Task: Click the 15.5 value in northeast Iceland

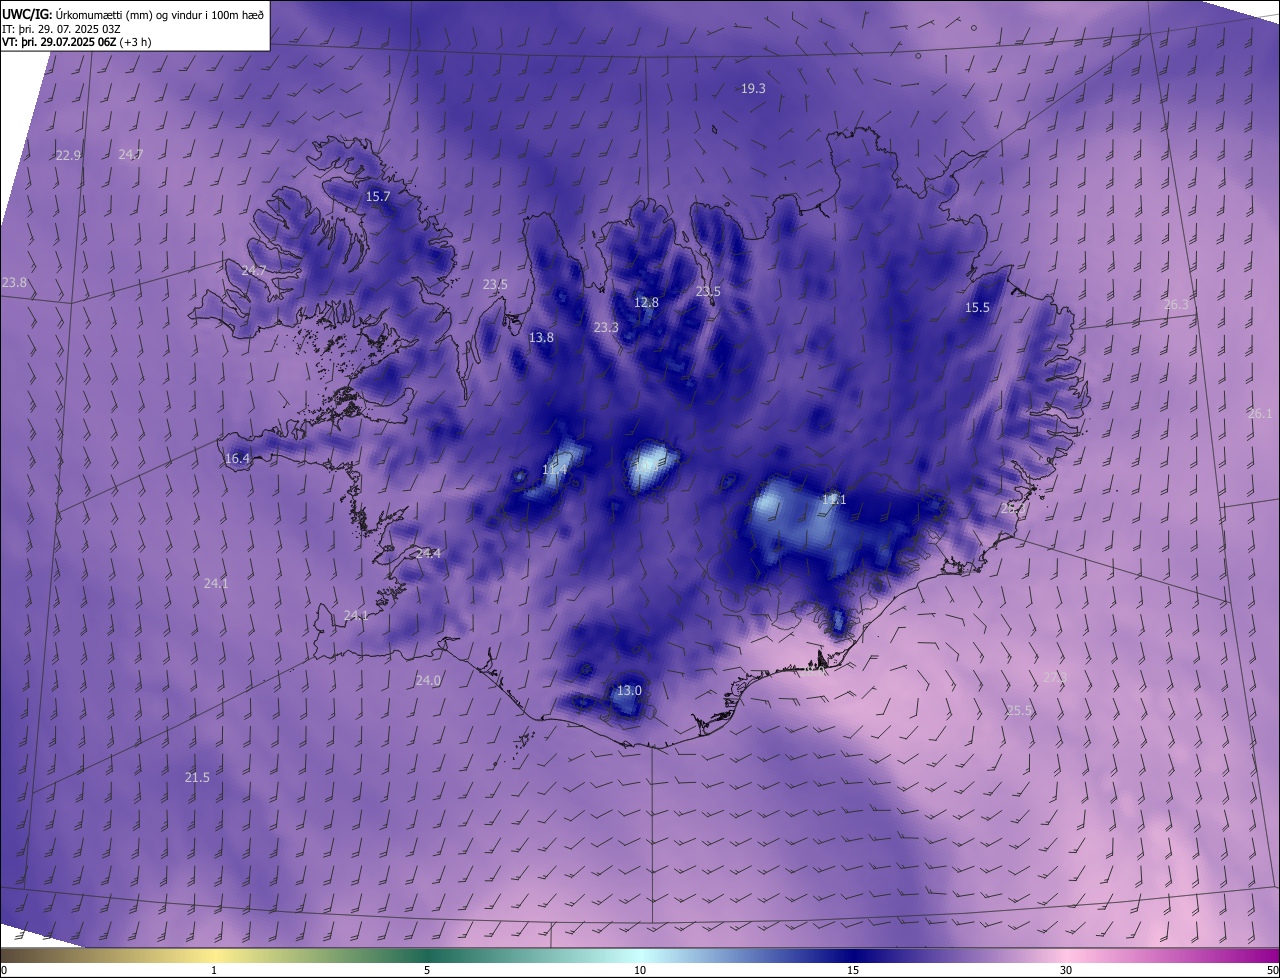Action: tap(977, 307)
